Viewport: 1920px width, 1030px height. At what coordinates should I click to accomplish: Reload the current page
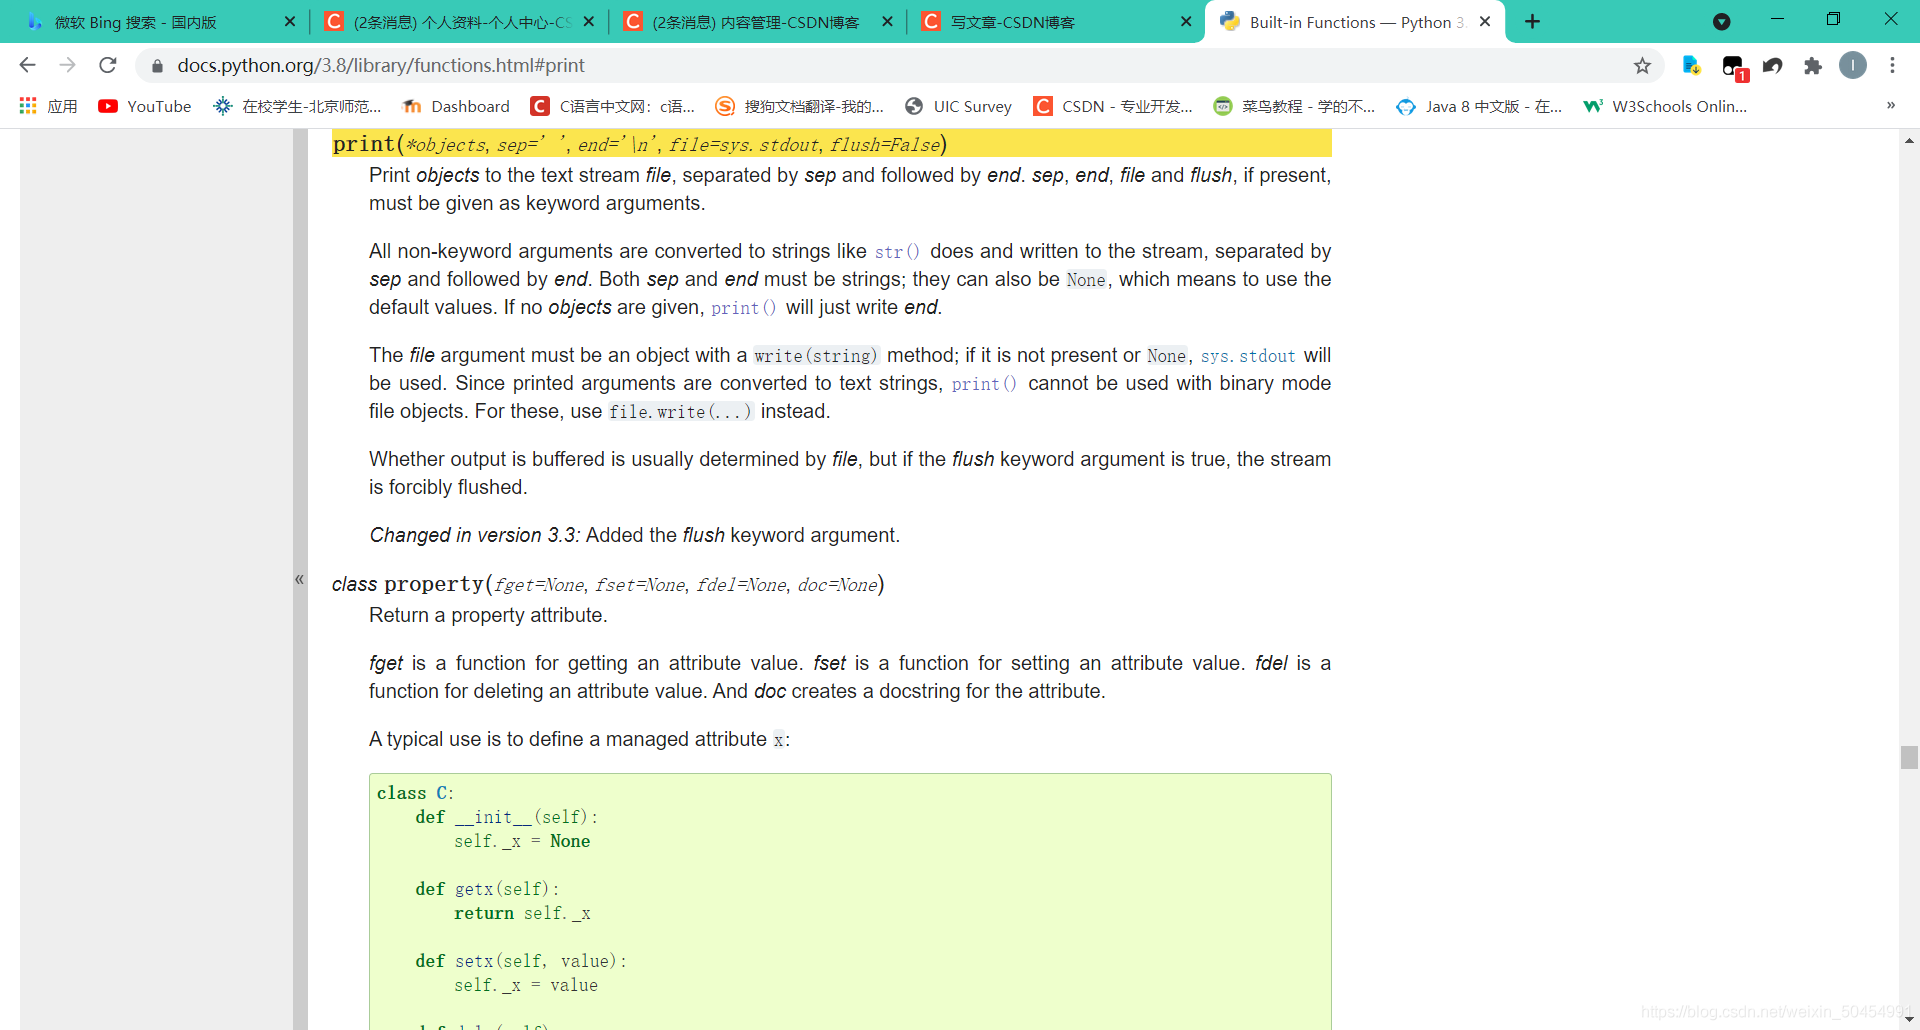(x=108, y=65)
